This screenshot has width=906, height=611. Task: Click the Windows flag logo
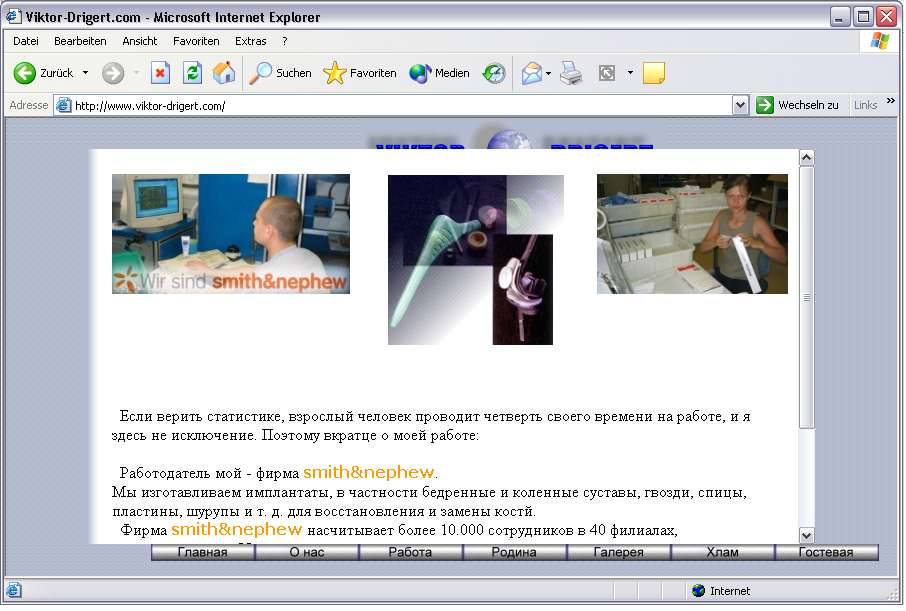[880, 41]
